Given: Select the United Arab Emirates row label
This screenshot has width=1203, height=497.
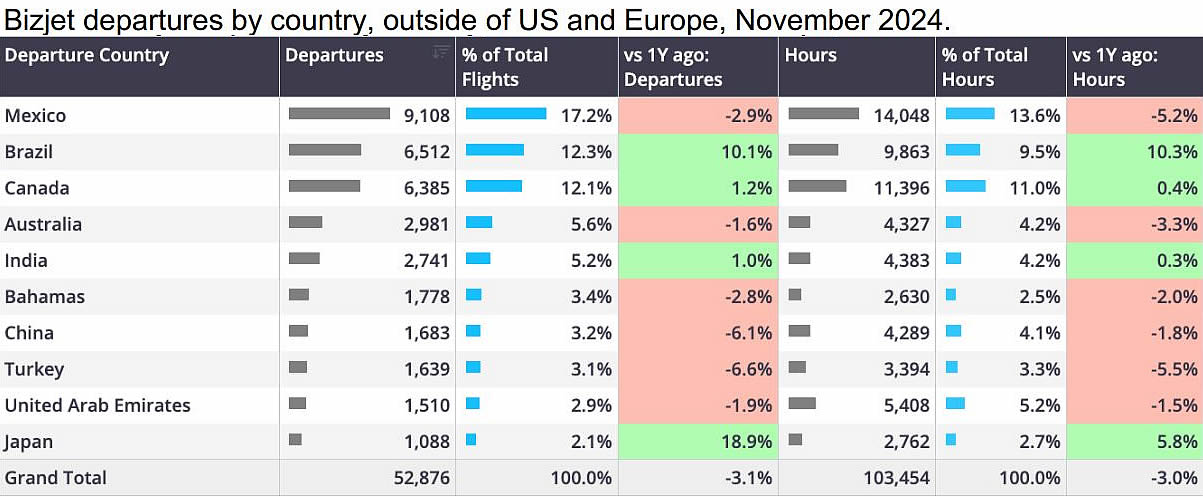Looking at the screenshot, I should pyautogui.click(x=98, y=405).
